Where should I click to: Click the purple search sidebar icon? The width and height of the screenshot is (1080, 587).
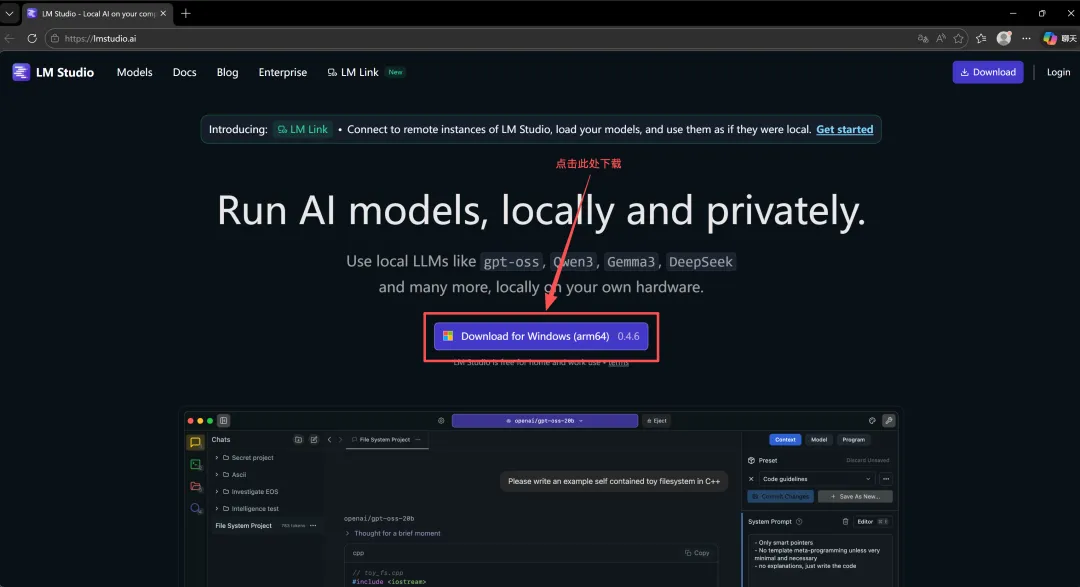[196, 508]
